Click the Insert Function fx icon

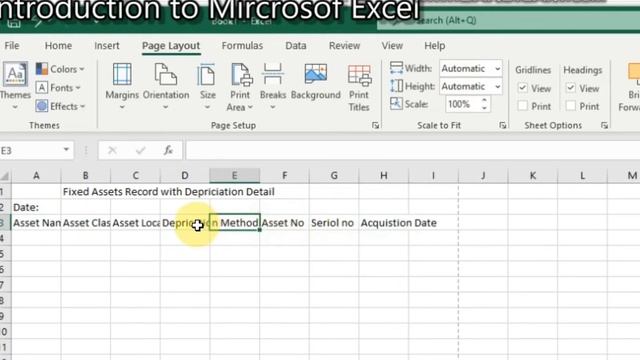[168, 151]
